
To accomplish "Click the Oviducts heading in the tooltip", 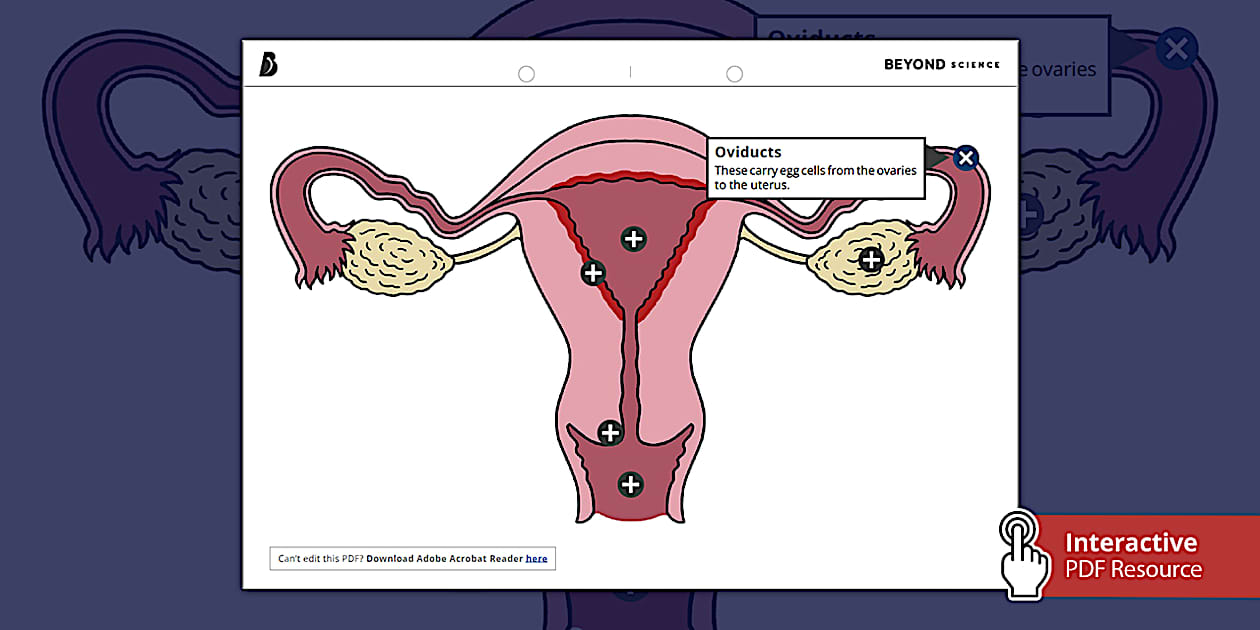I will (x=748, y=152).
